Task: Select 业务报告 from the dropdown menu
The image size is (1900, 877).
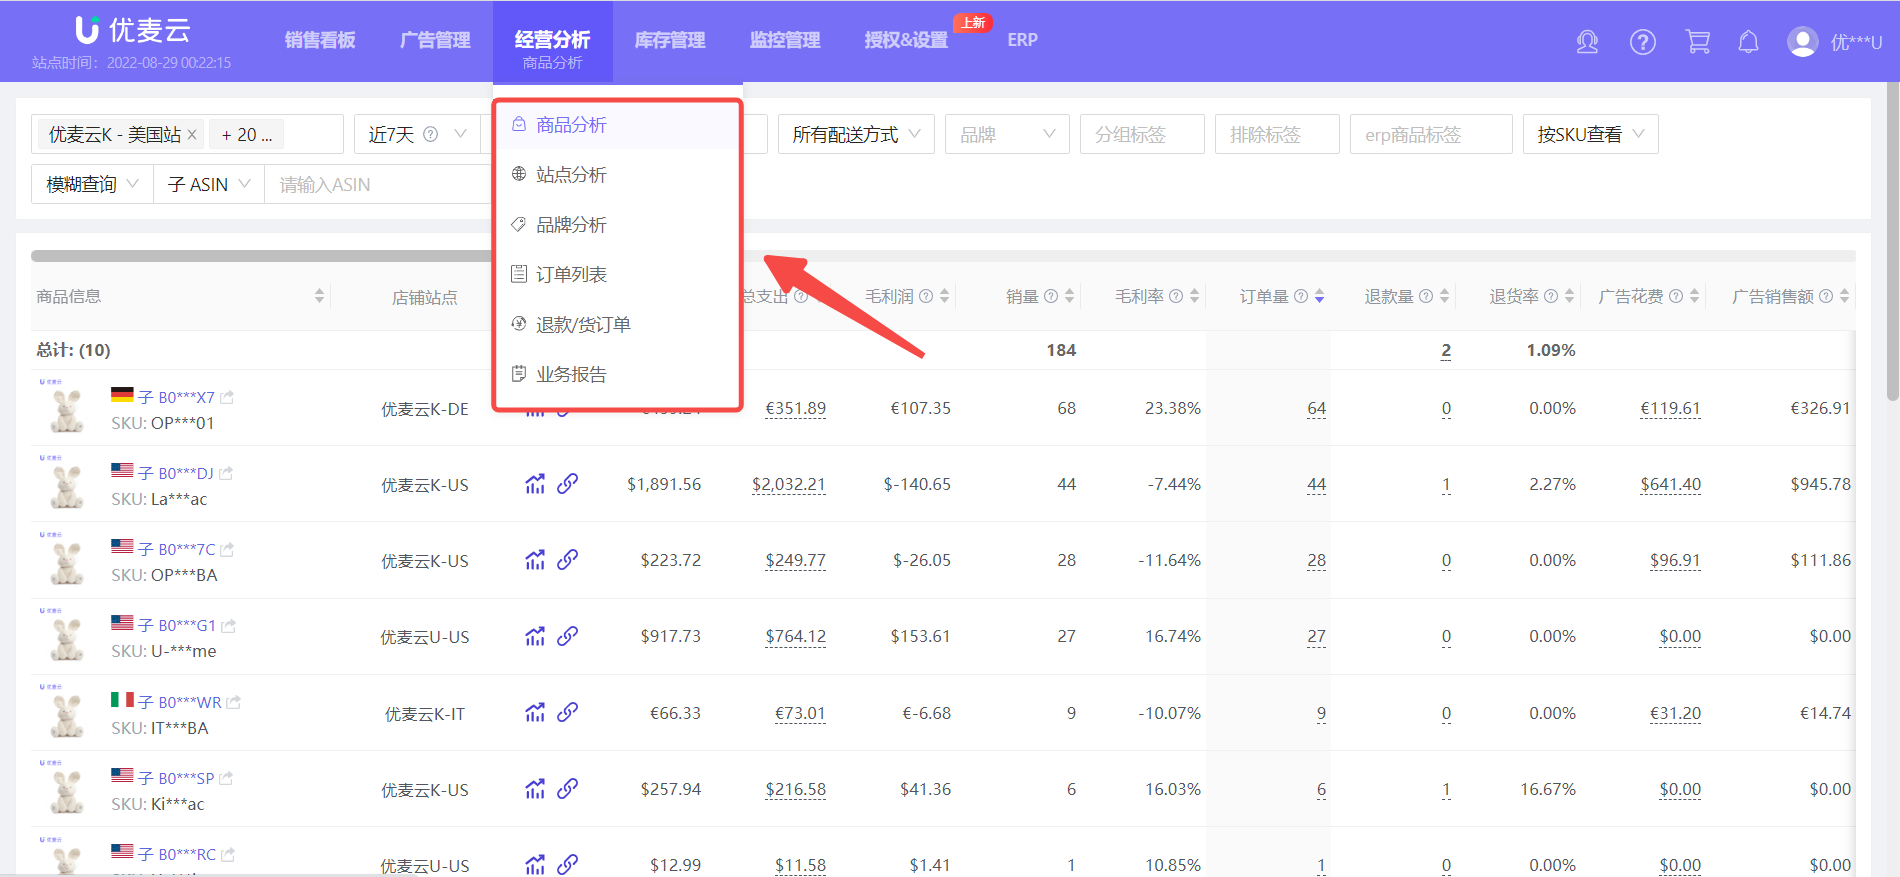Action: [617, 374]
